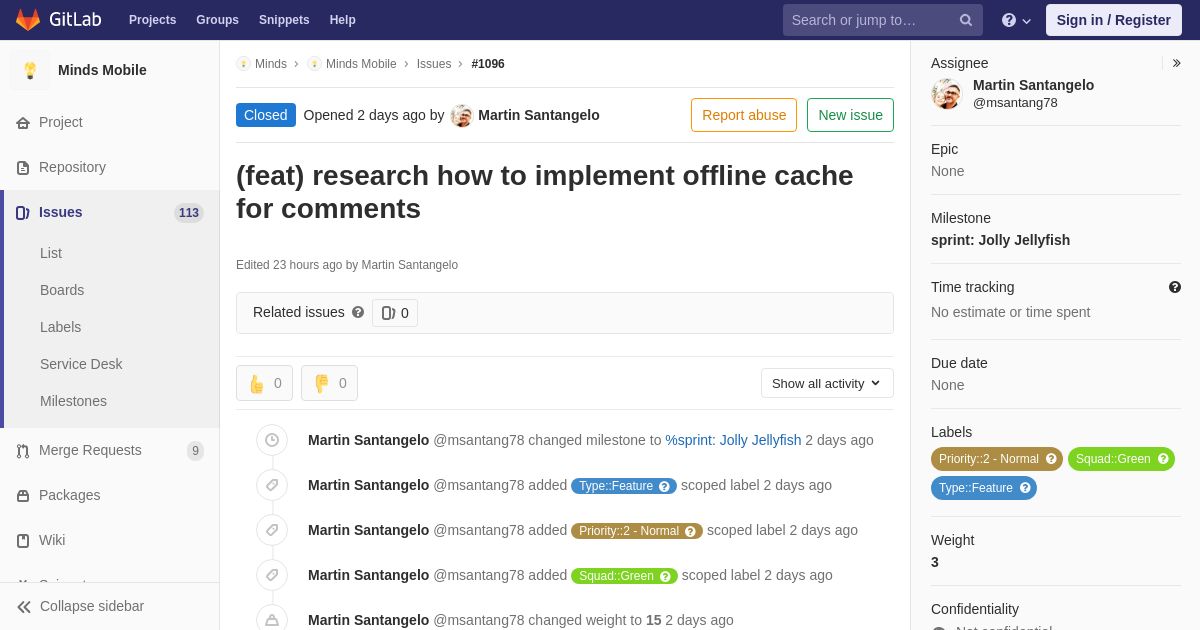1200x630 pixels.
Task: Click help icon on activity Squad::Green label
Action: click(665, 576)
